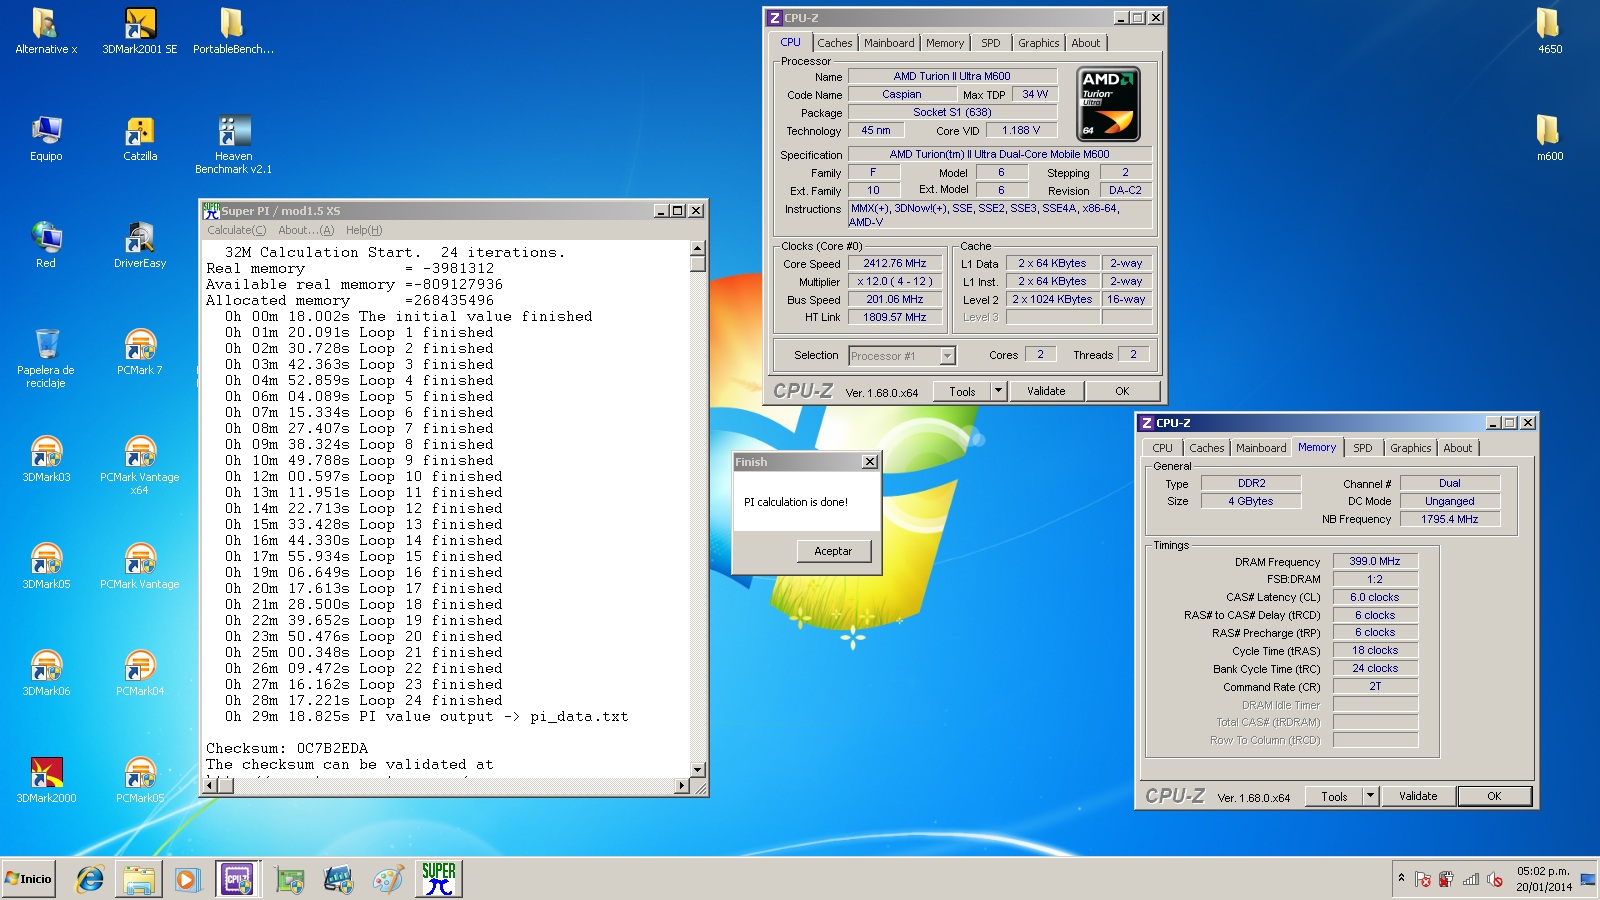Expand Tools dropdown arrow in Memory window
The width and height of the screenshot is (1600, 900).
[1371, 796]
